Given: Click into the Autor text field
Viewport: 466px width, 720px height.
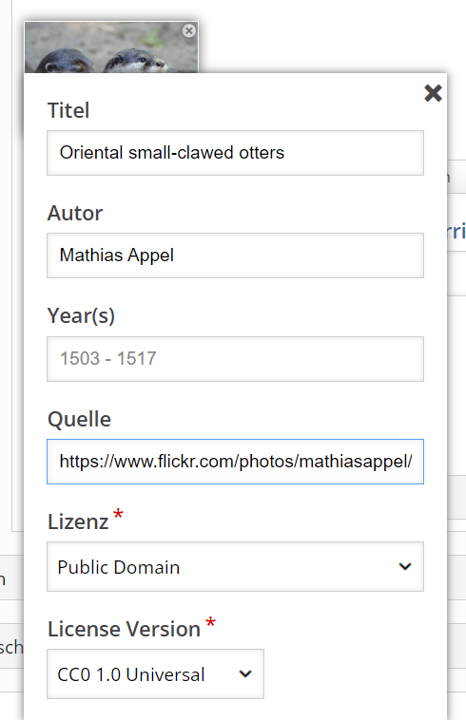Looking at the screenshot, I should tap(235, 255).
